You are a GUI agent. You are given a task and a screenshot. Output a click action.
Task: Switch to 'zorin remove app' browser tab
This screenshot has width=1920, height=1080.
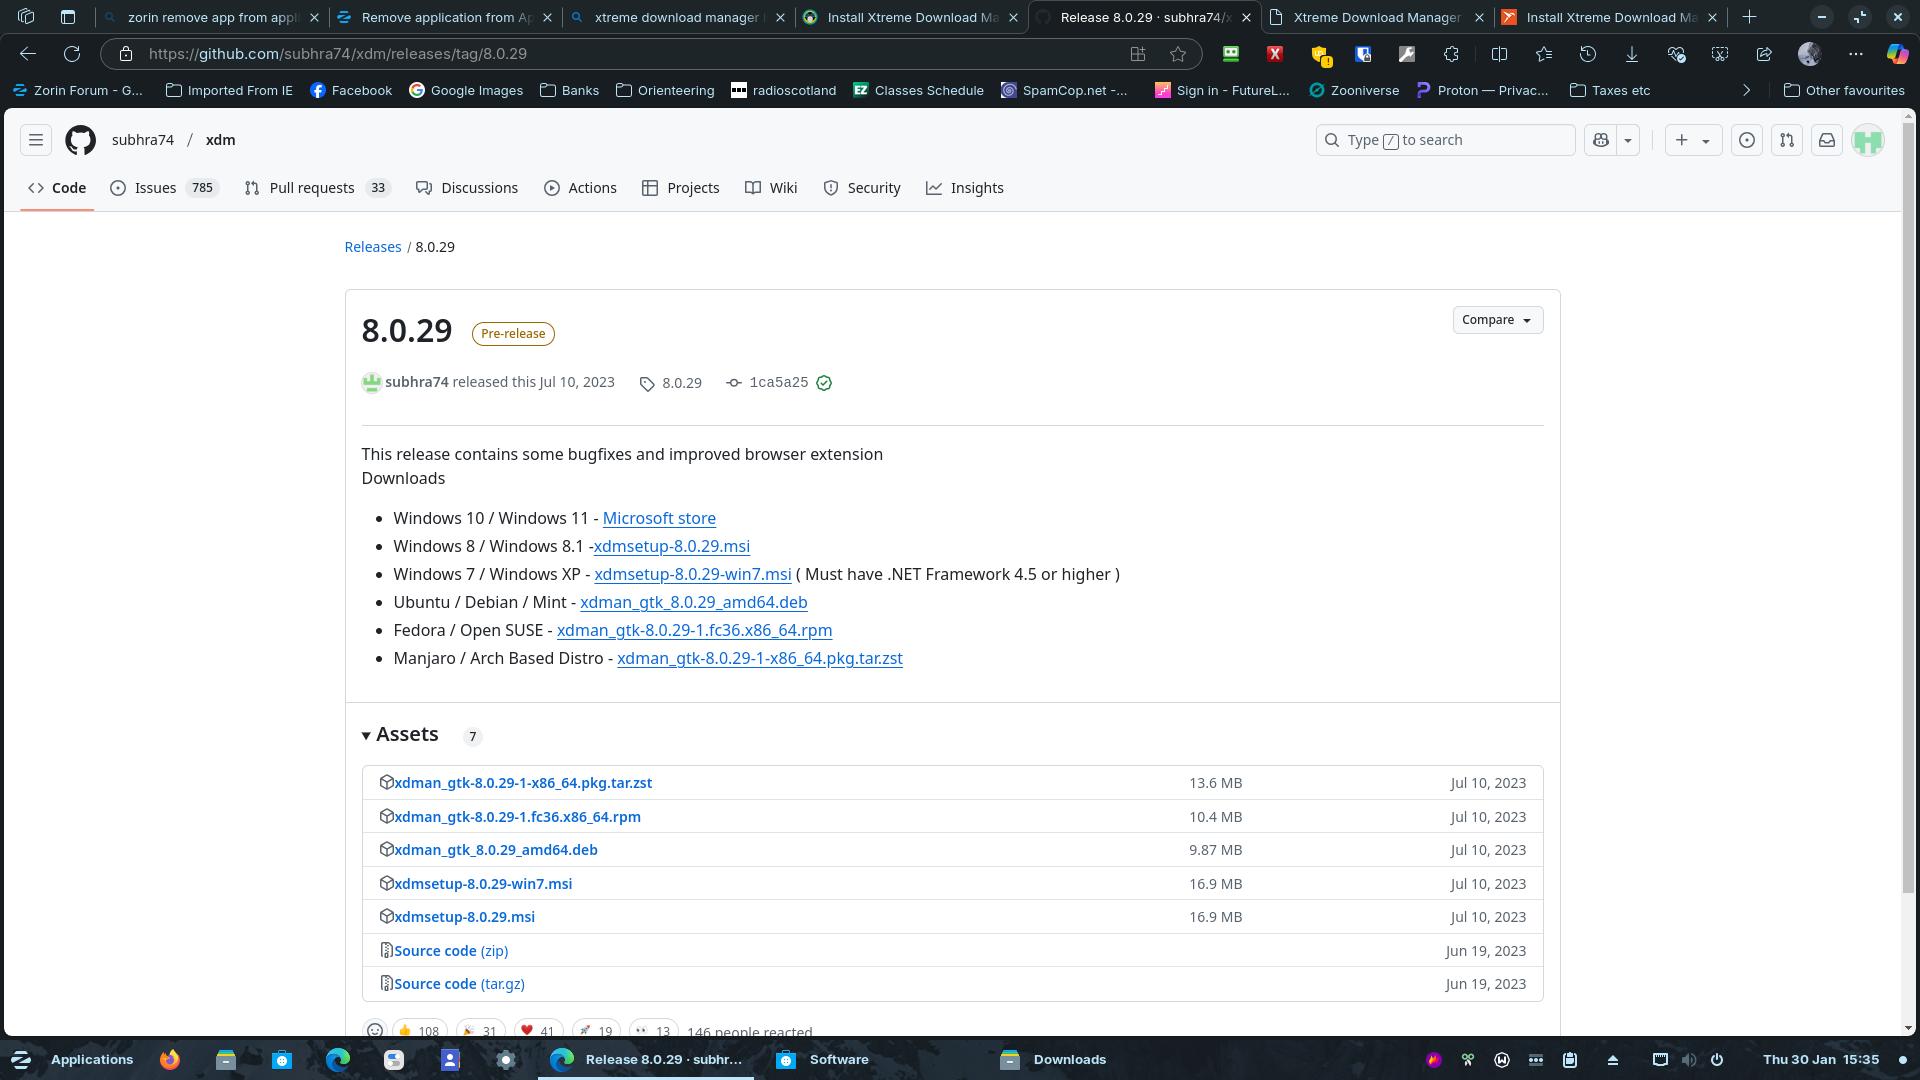click(212, 17)
